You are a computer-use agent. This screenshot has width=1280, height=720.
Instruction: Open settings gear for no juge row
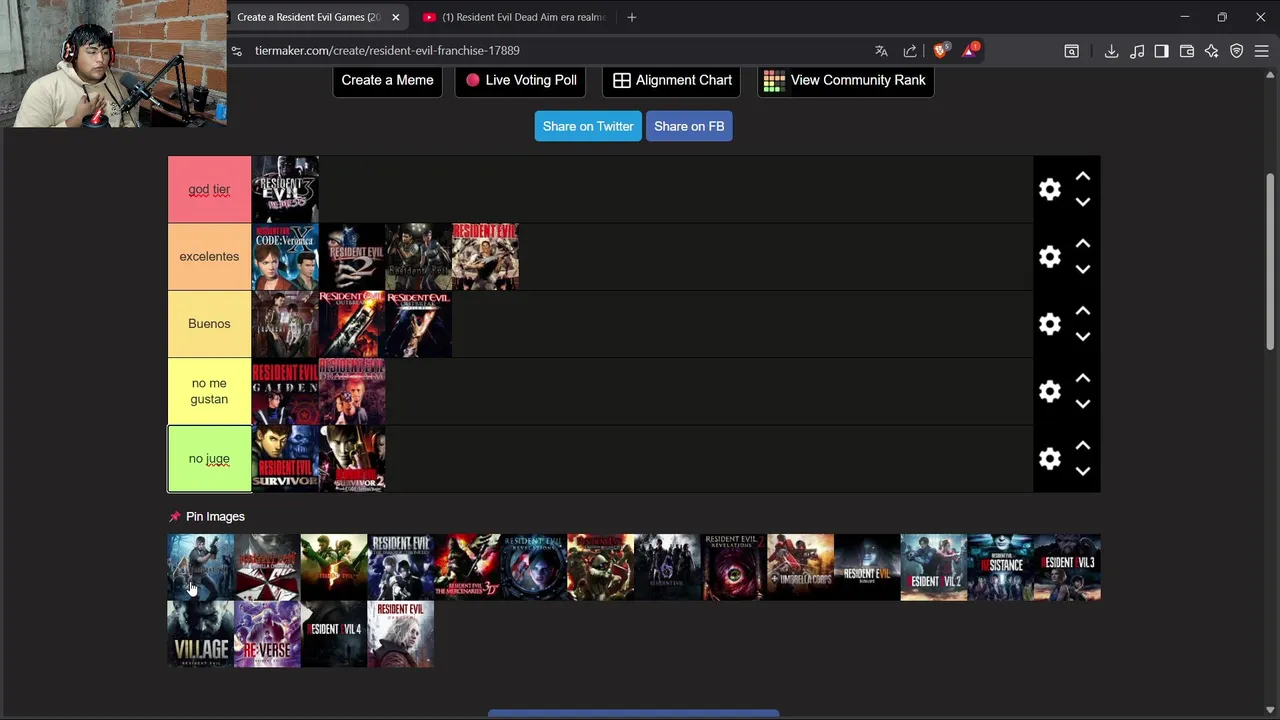tap(1049, 458)
